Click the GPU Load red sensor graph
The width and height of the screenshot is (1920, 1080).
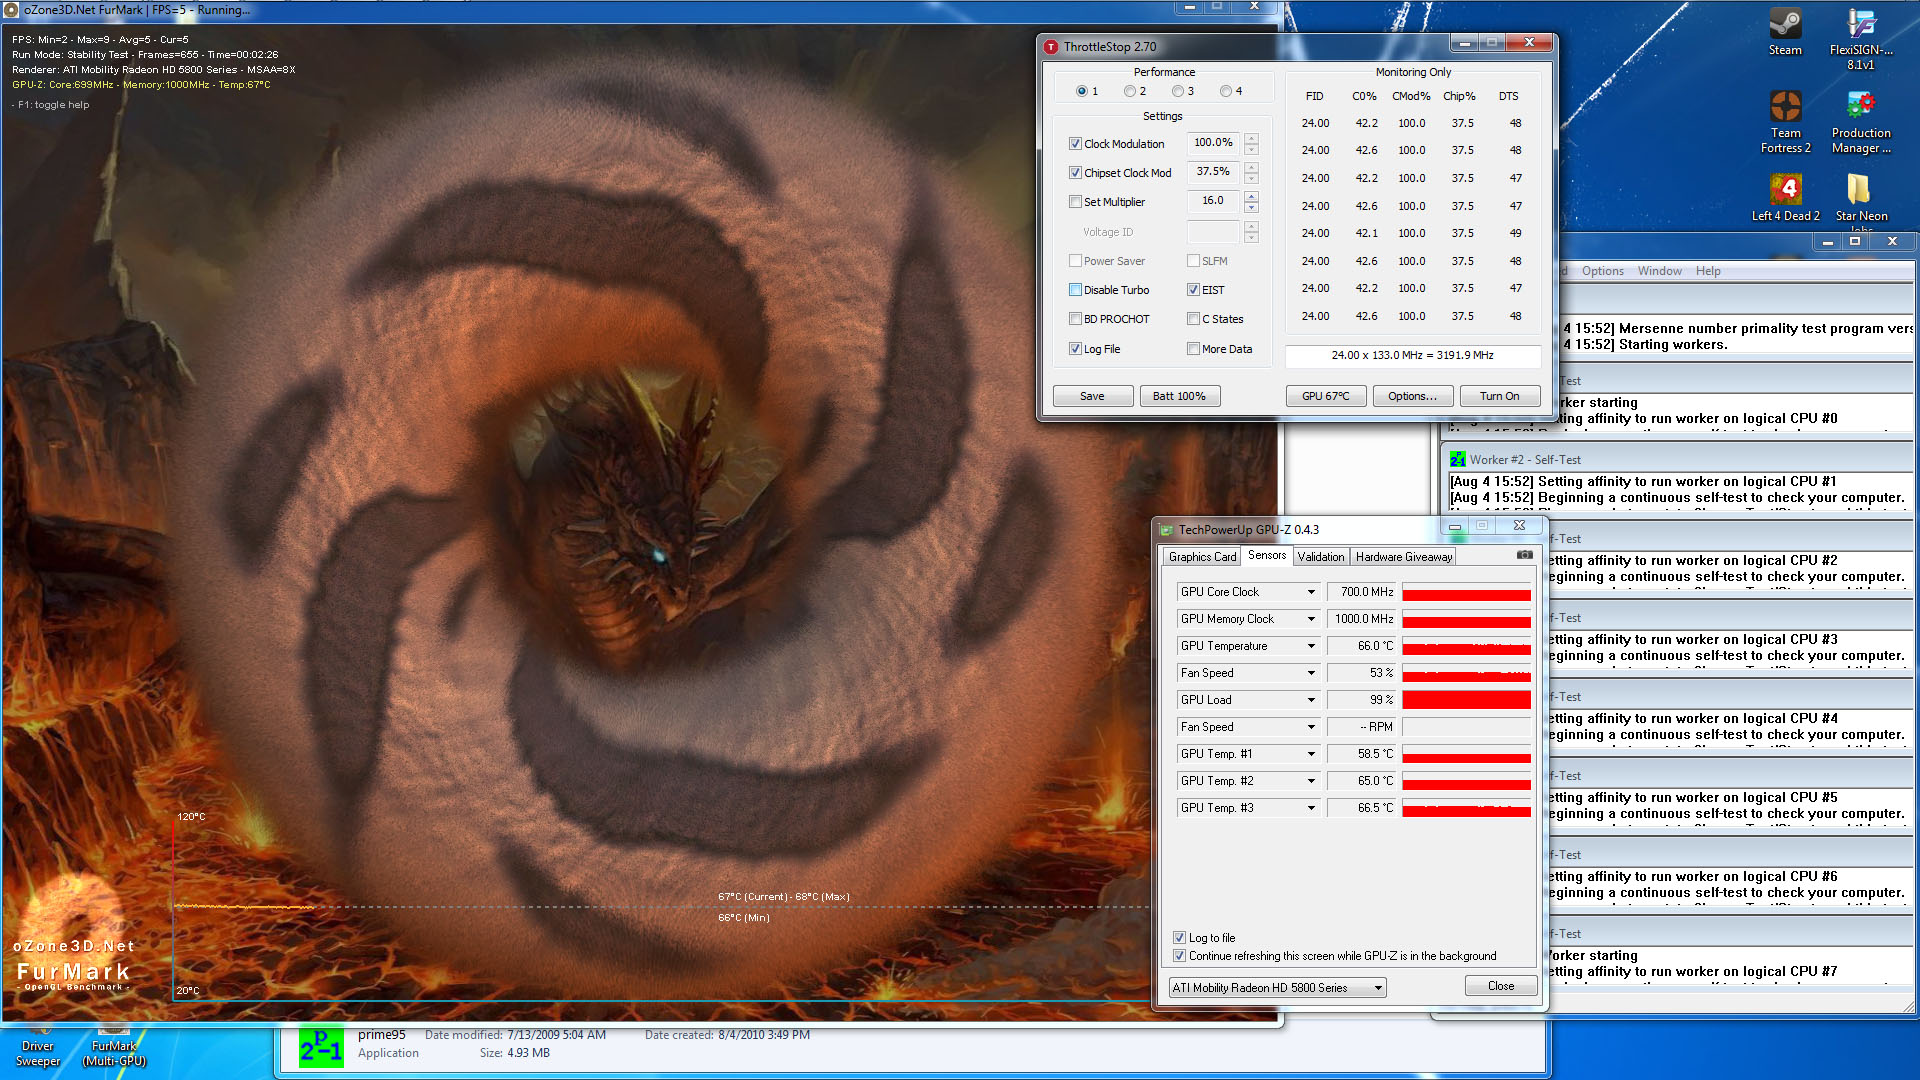pyautogui.click(x=1466, y=700)
